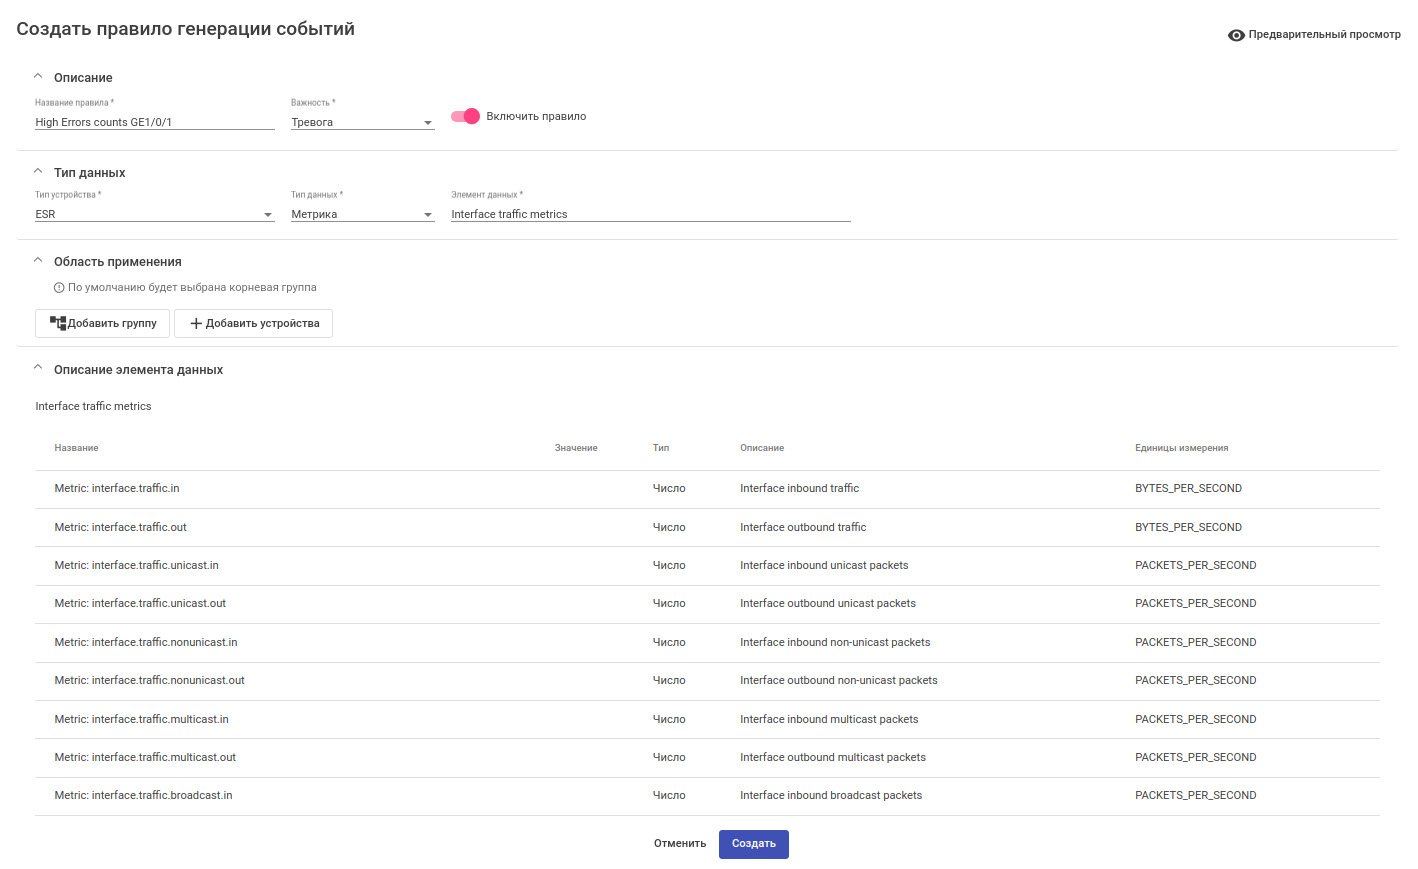Click the eye icon for preview
Image resolution: width=1418 pixels, height=869 pixels.
pos(1236,35)
